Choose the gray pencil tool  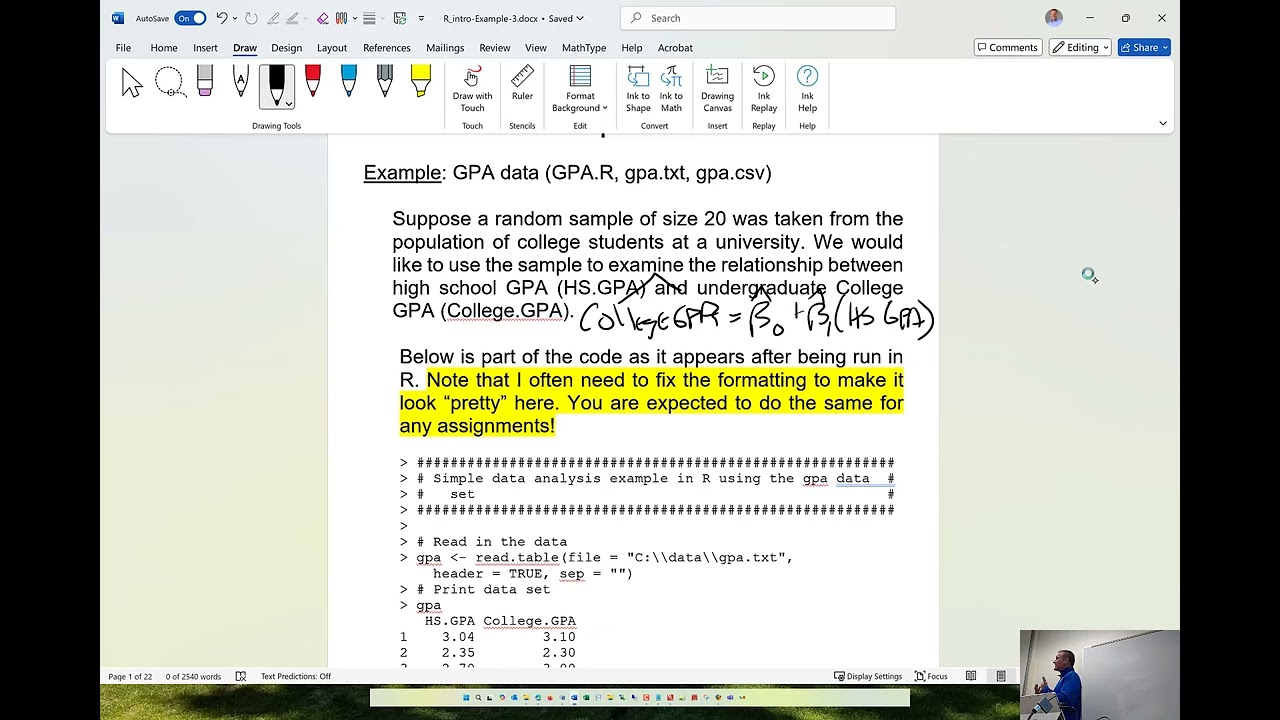(x=385, y=82)
